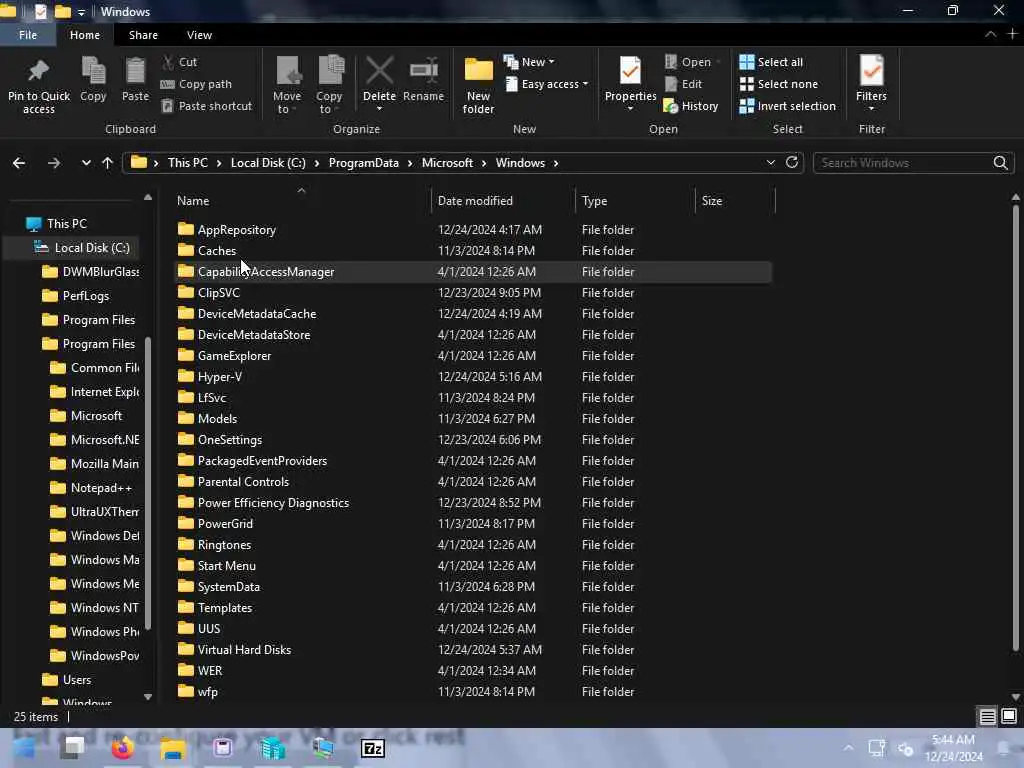The width and height of the screenshot is (1024, 768).
Task: Open the File tab
Action: (x=28, y=35)
